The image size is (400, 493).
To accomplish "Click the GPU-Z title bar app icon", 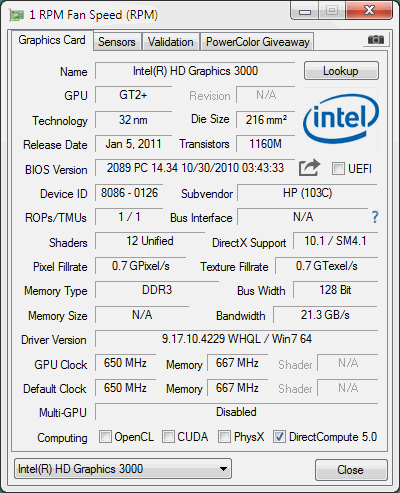I will [x=17, y=15].
